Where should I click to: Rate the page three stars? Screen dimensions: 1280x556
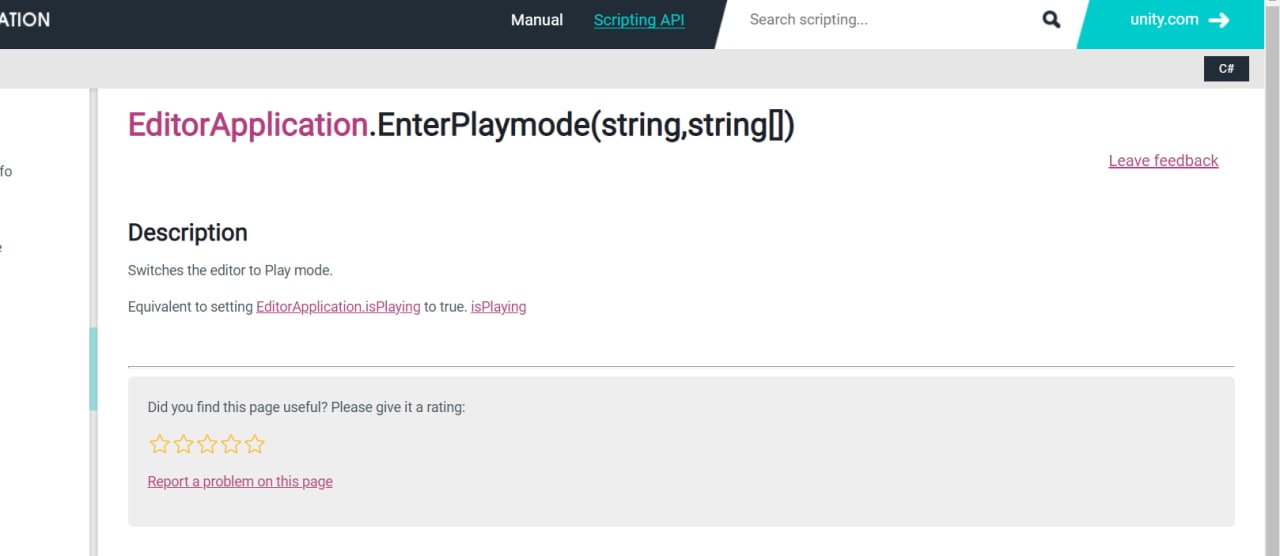207,444
